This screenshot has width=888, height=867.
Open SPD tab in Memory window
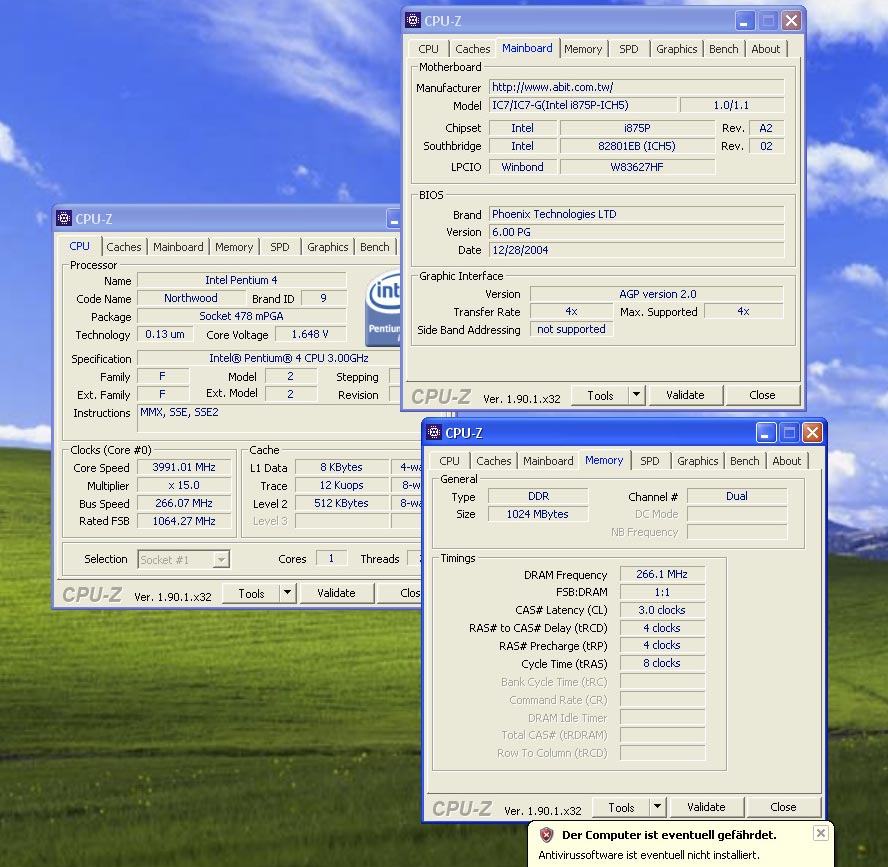[x=650, y=461]
